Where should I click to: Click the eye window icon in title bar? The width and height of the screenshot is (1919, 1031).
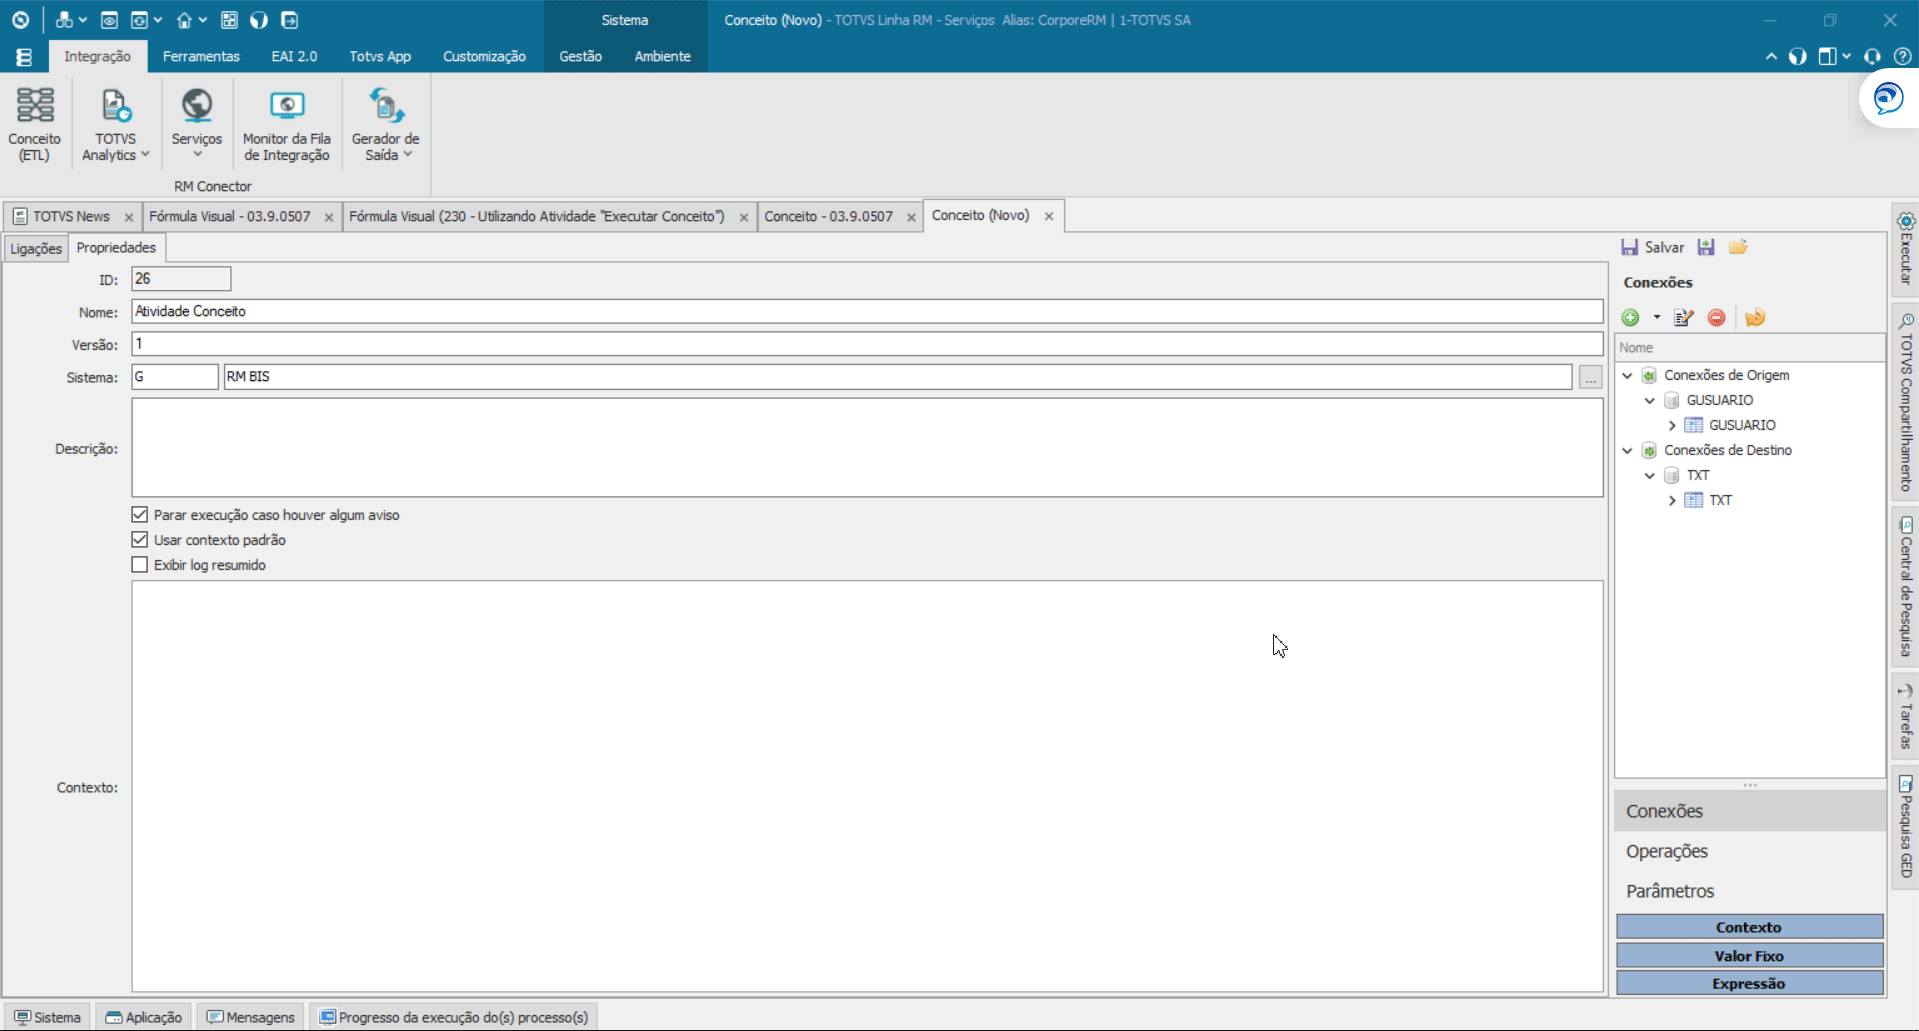[109, 20]
